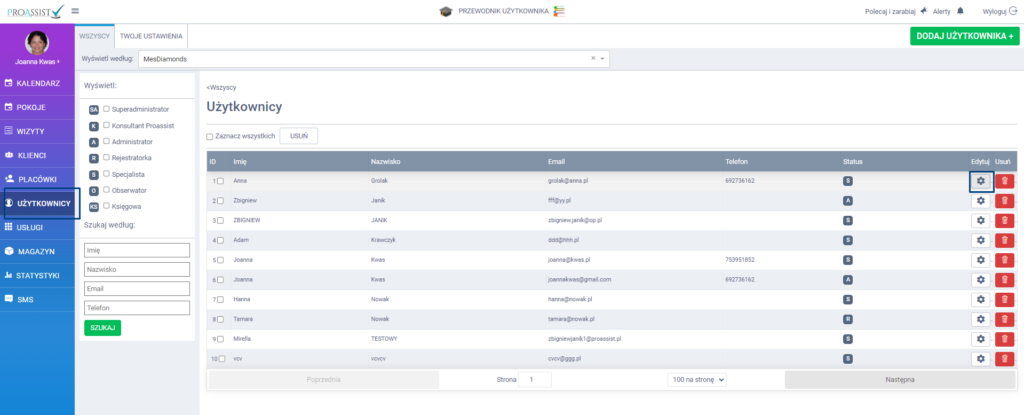Expand the 100 na stronę page size dropdown
This screenshot has width=1024, height=415.
pos(697,380)
